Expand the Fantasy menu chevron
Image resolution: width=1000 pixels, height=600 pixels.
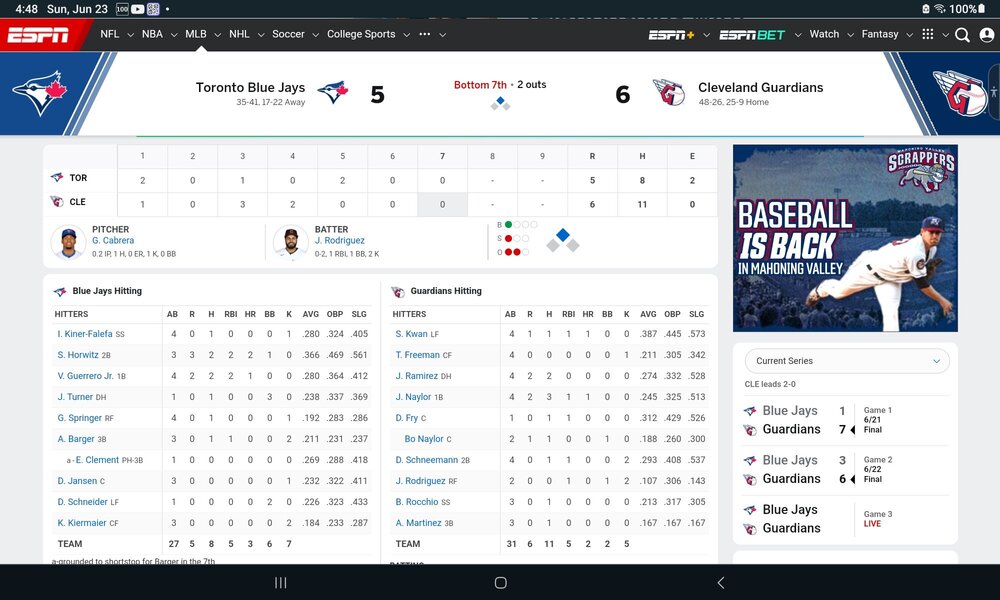click(x=909, y=35)
